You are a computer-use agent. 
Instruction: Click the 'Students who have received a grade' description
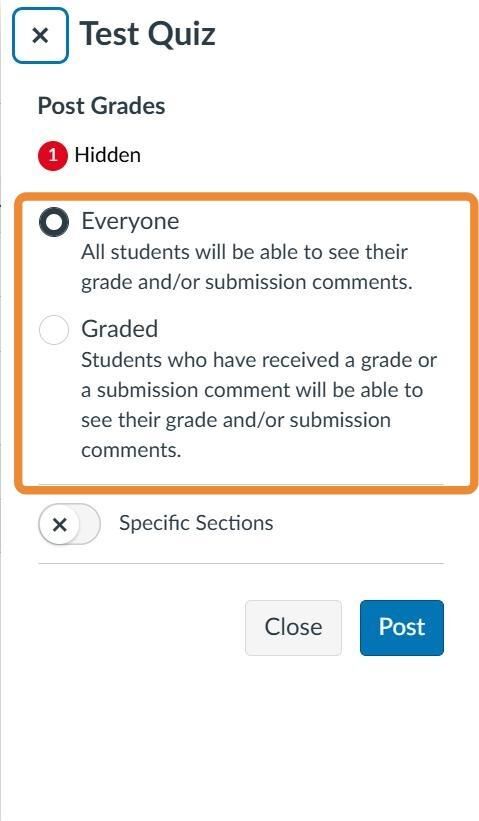point(259,405)
